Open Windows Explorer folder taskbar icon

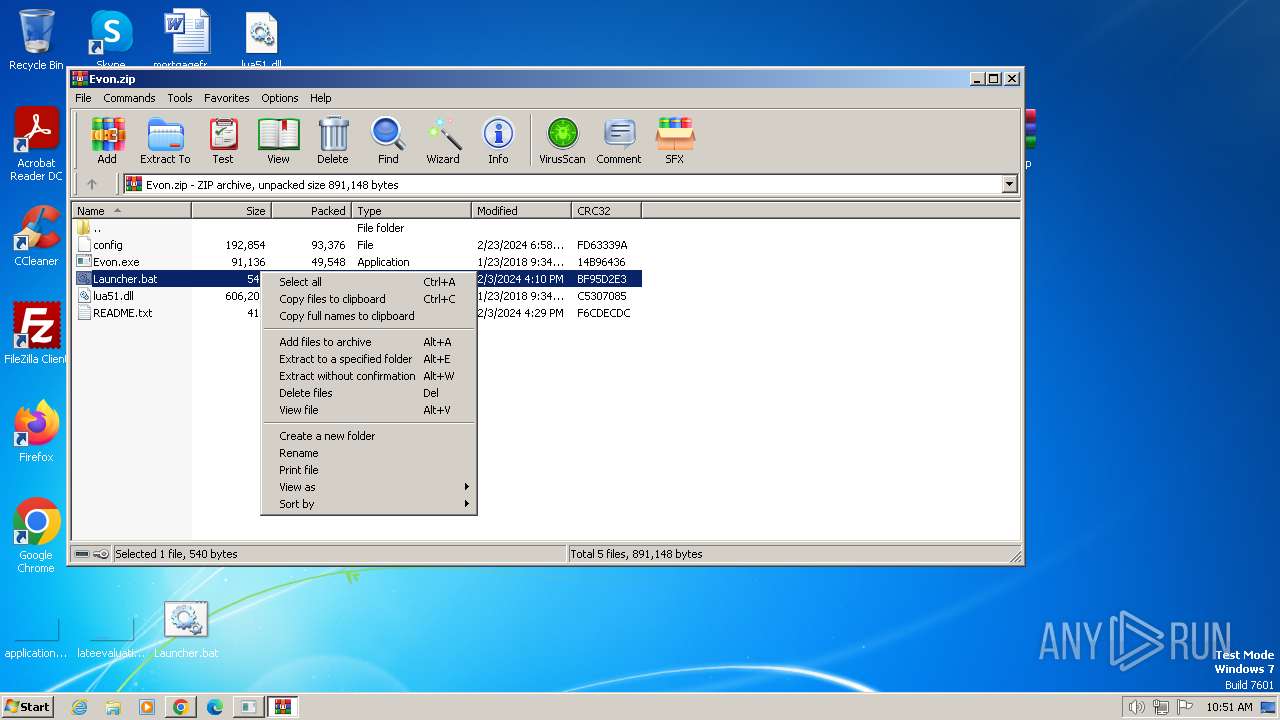(x=113, y=707)
